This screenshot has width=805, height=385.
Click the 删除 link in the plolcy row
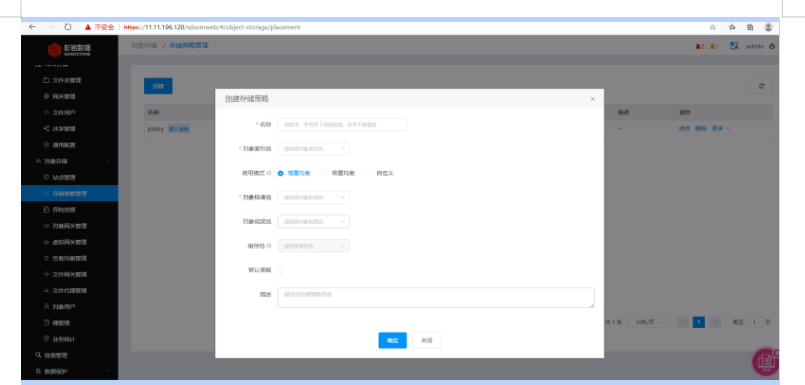[701, 128]
